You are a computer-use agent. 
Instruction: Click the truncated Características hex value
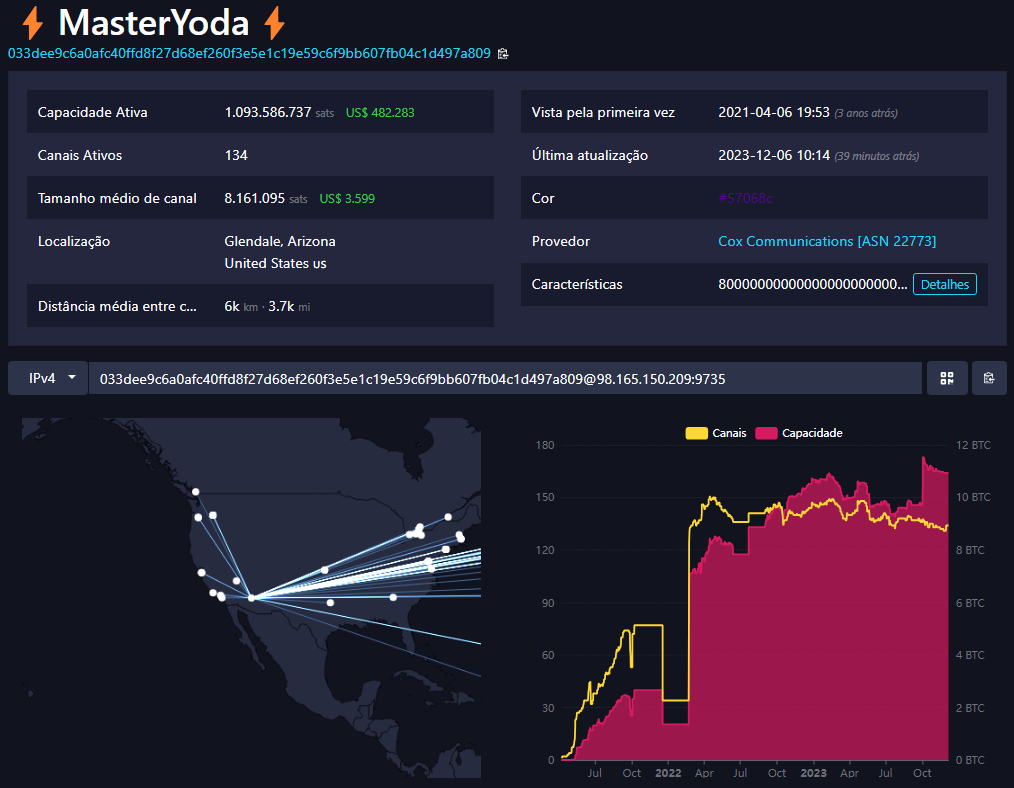(811, 284)
